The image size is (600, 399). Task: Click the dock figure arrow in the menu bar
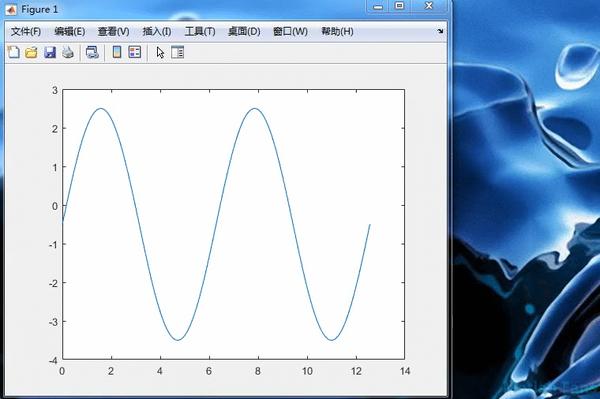pos(440,31)
